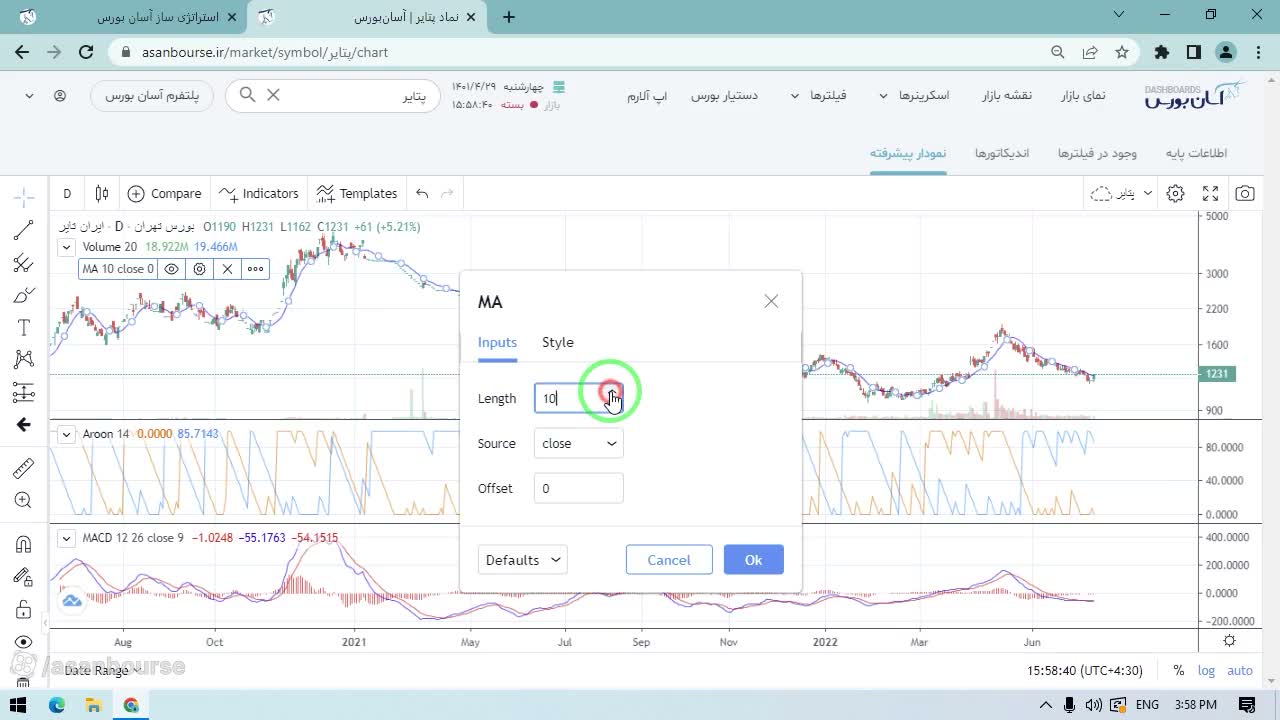Toggle log scale on the chart
Image resolution: width=1280 pixels, height=720 pixels.
(x=1207, y=671)
